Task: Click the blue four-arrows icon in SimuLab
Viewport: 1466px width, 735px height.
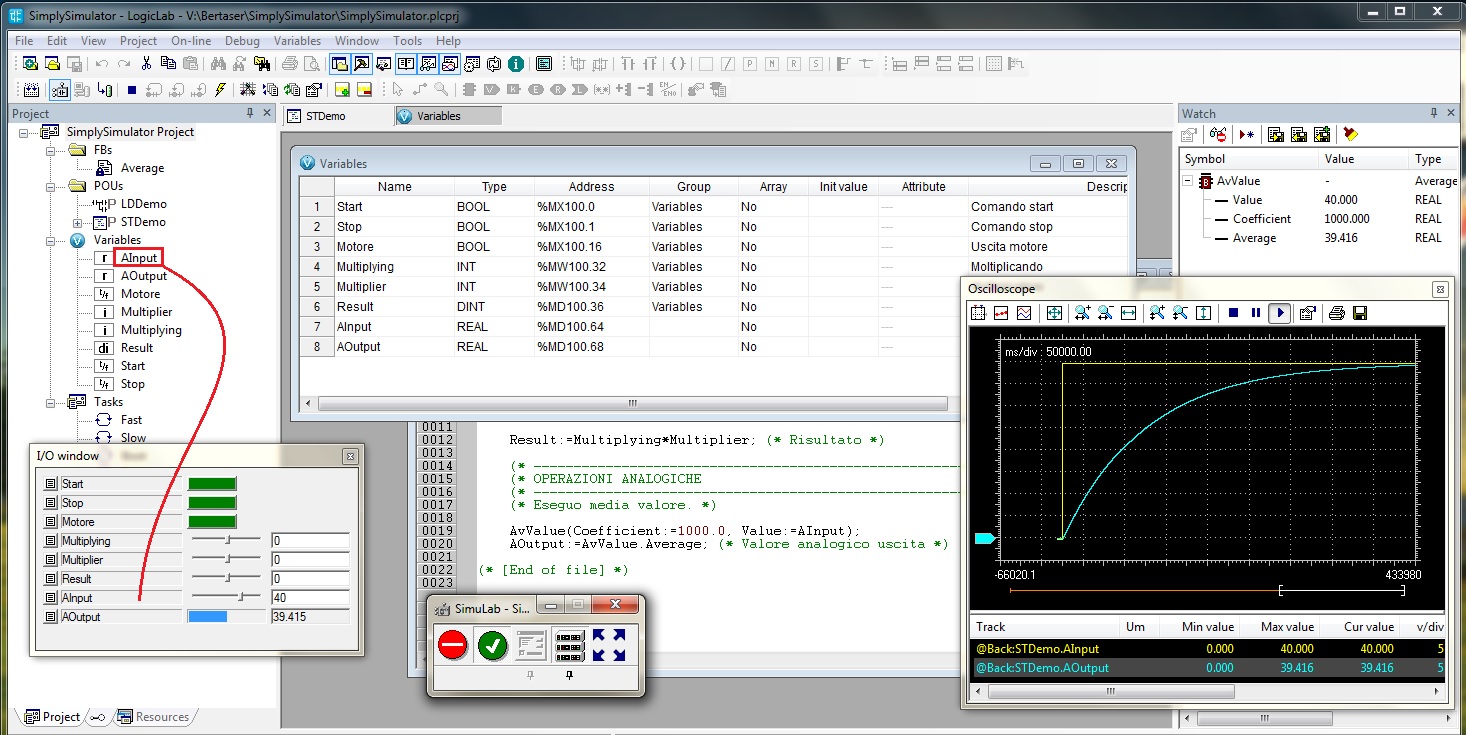Action: pos(609,645)
